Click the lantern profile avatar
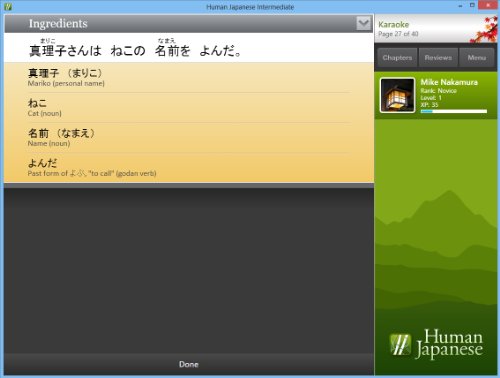The image size is (500, 378). click(398, 95)
